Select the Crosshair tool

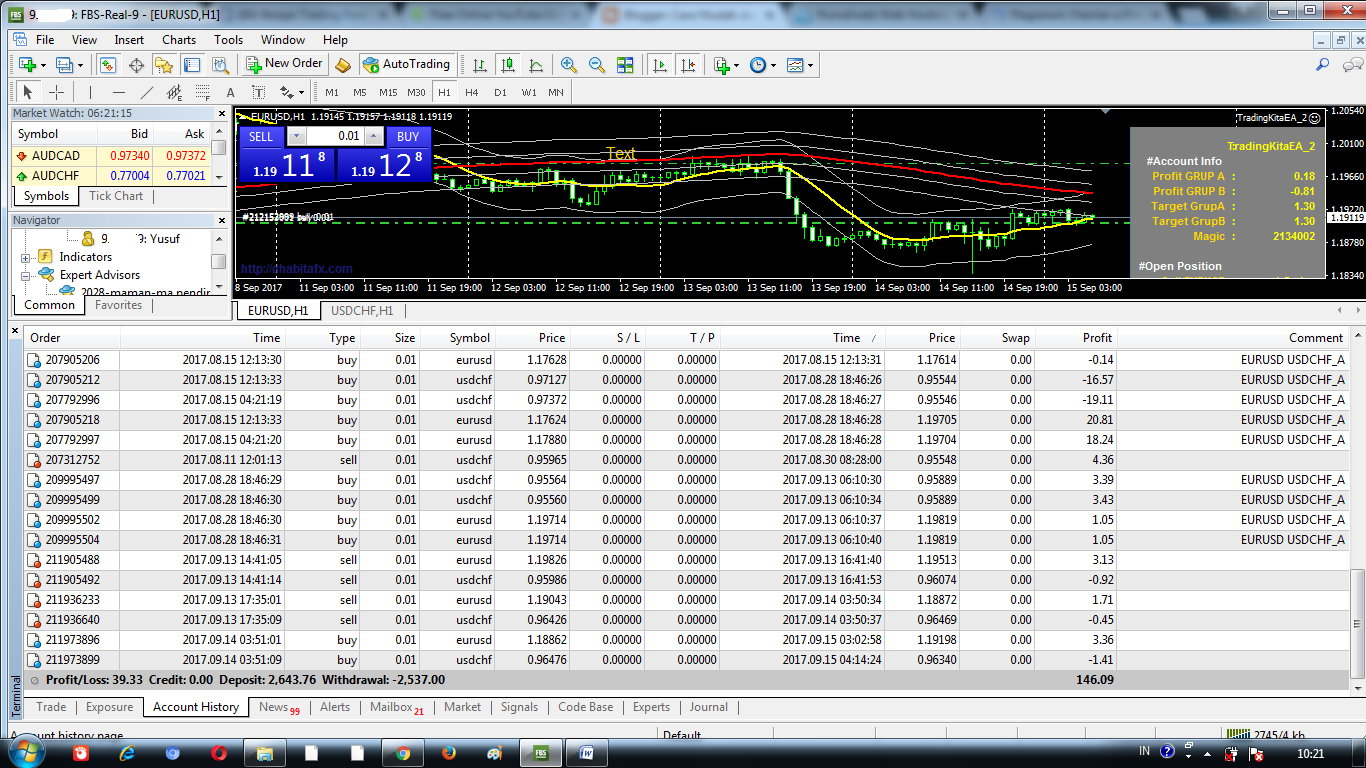point(56,91)
